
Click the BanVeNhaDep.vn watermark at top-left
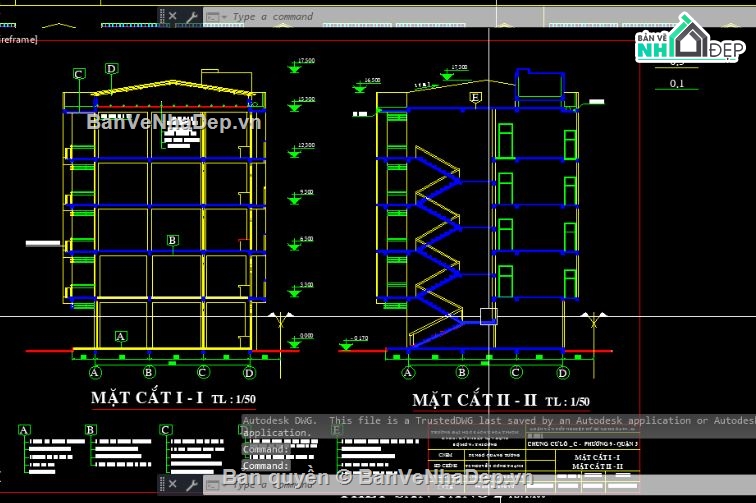[x=172, y=122]
